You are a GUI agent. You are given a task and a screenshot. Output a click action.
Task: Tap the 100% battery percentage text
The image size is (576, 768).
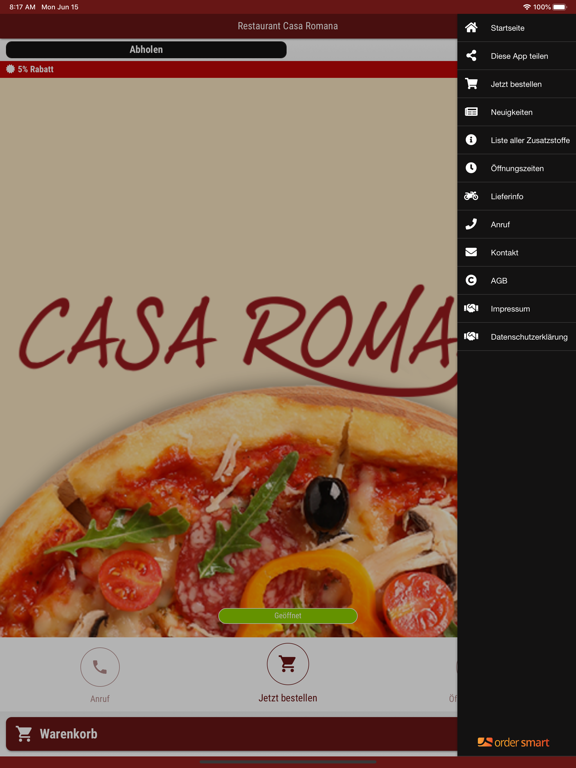click(542, 7)
